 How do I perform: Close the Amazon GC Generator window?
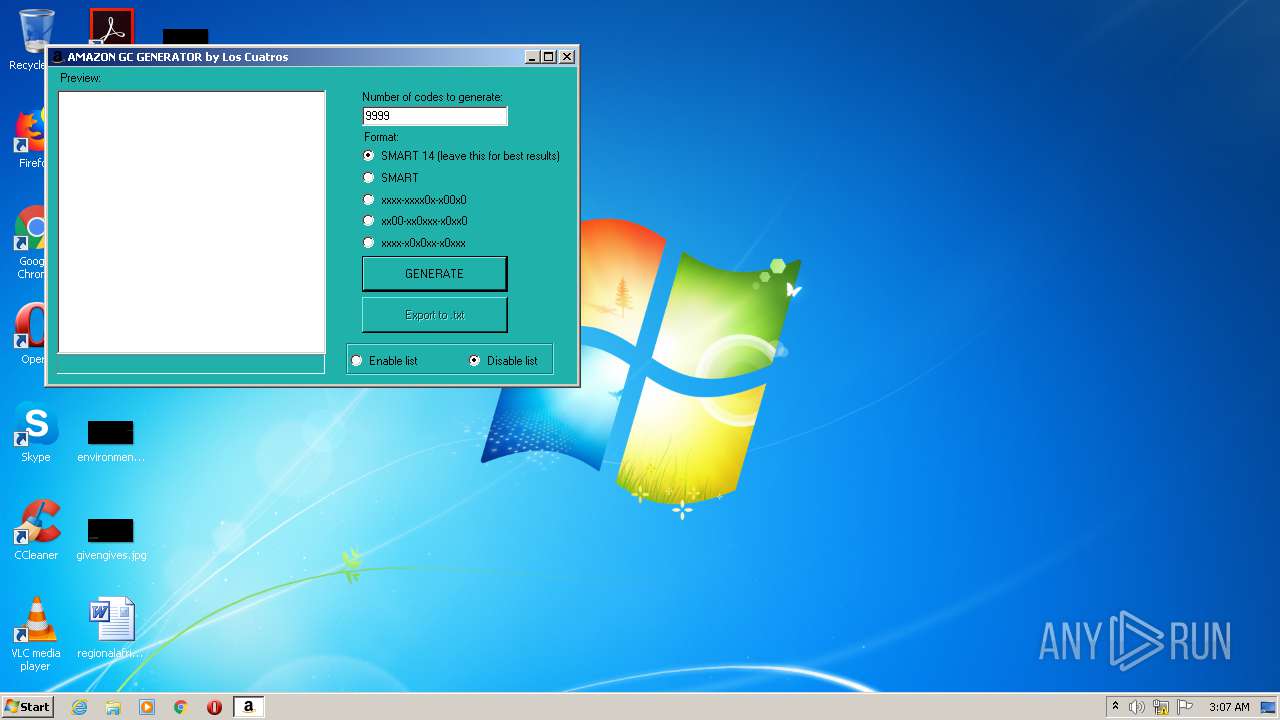(567, 57)
